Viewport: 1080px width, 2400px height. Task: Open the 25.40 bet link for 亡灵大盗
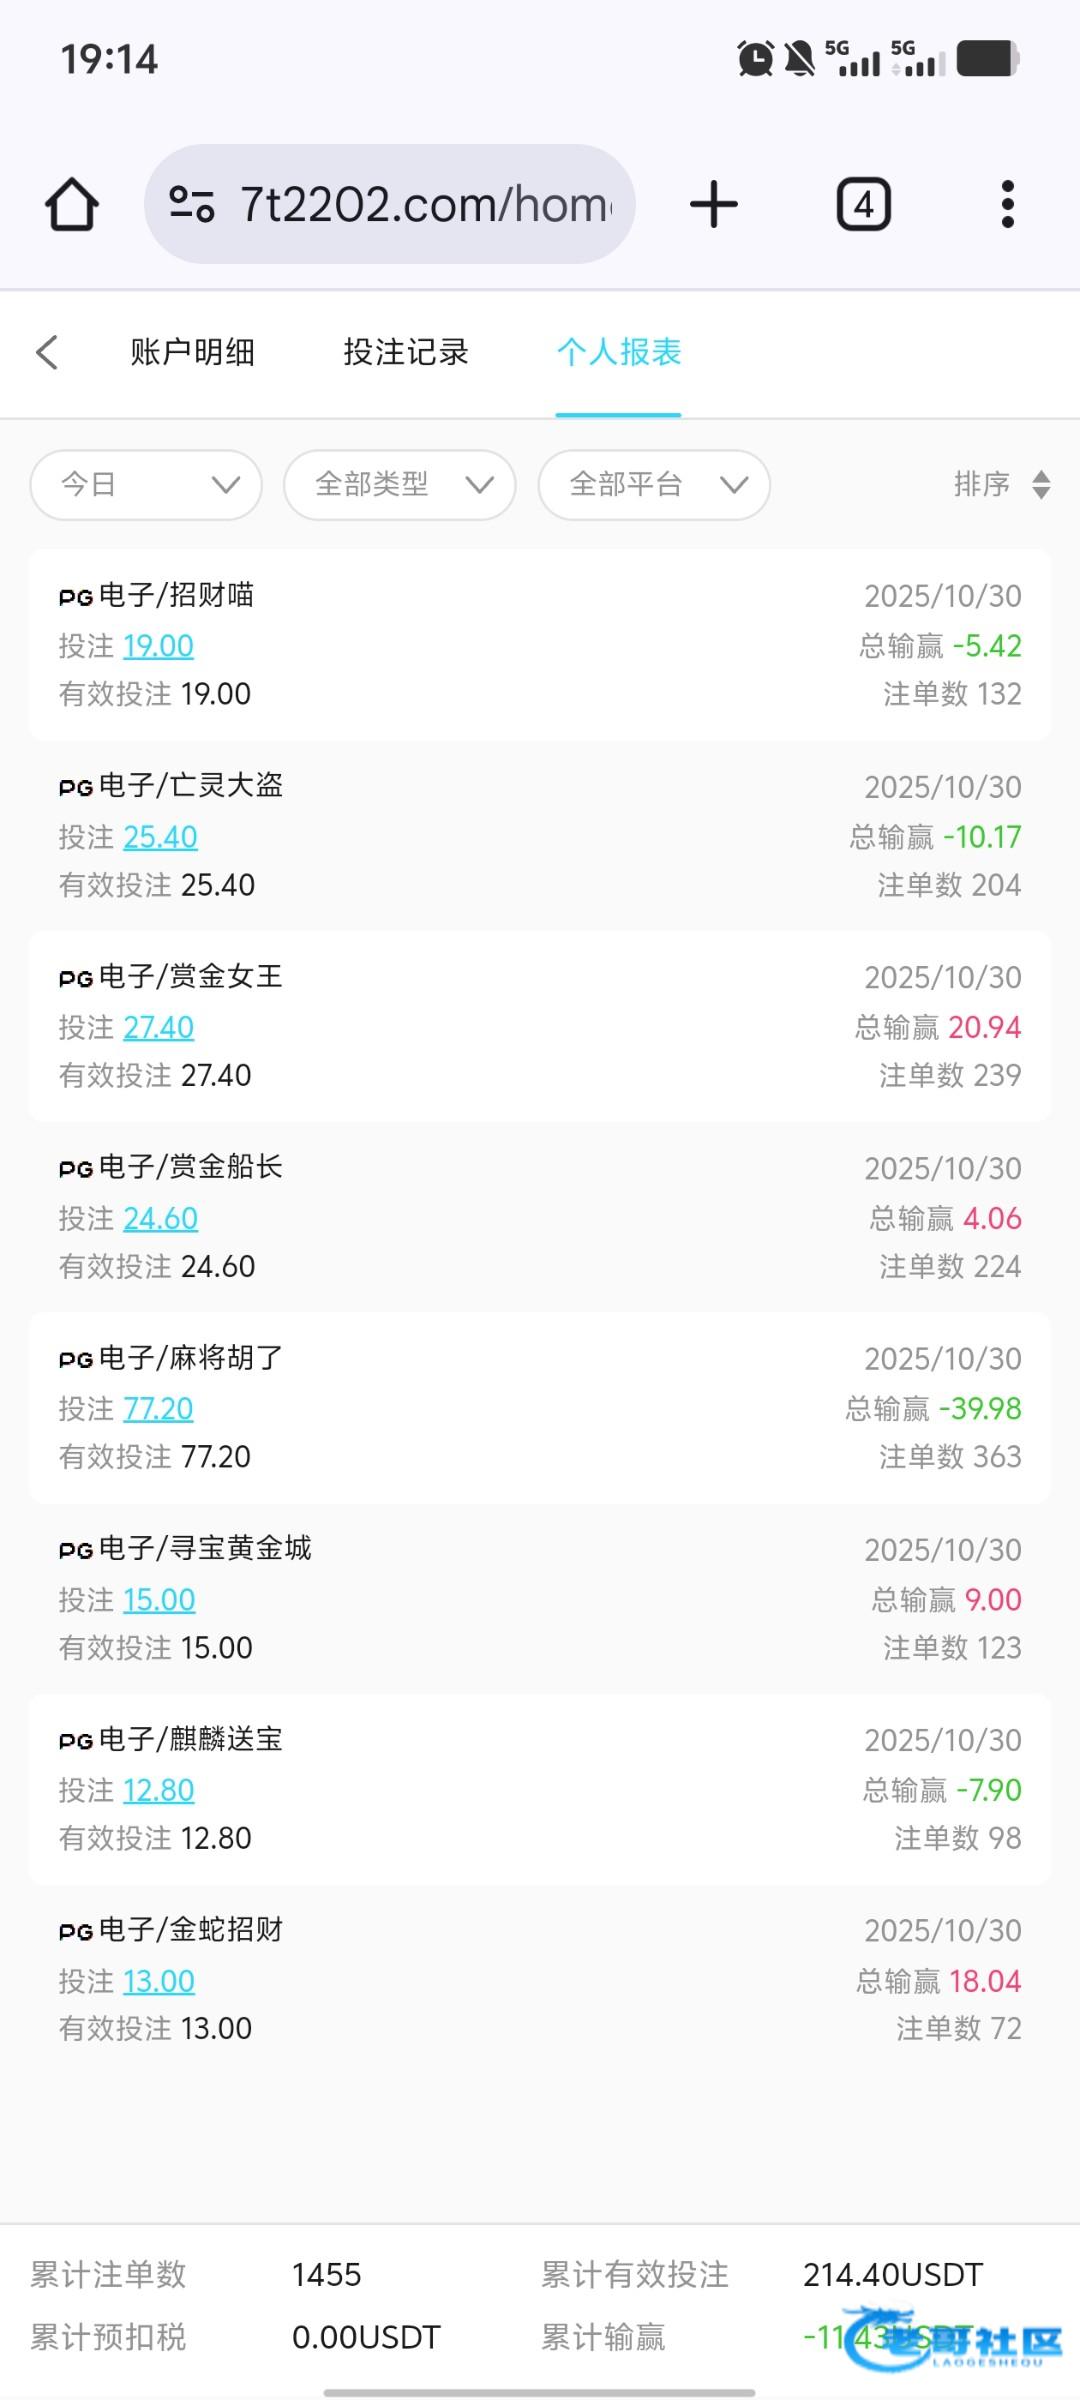pos(160,837)
